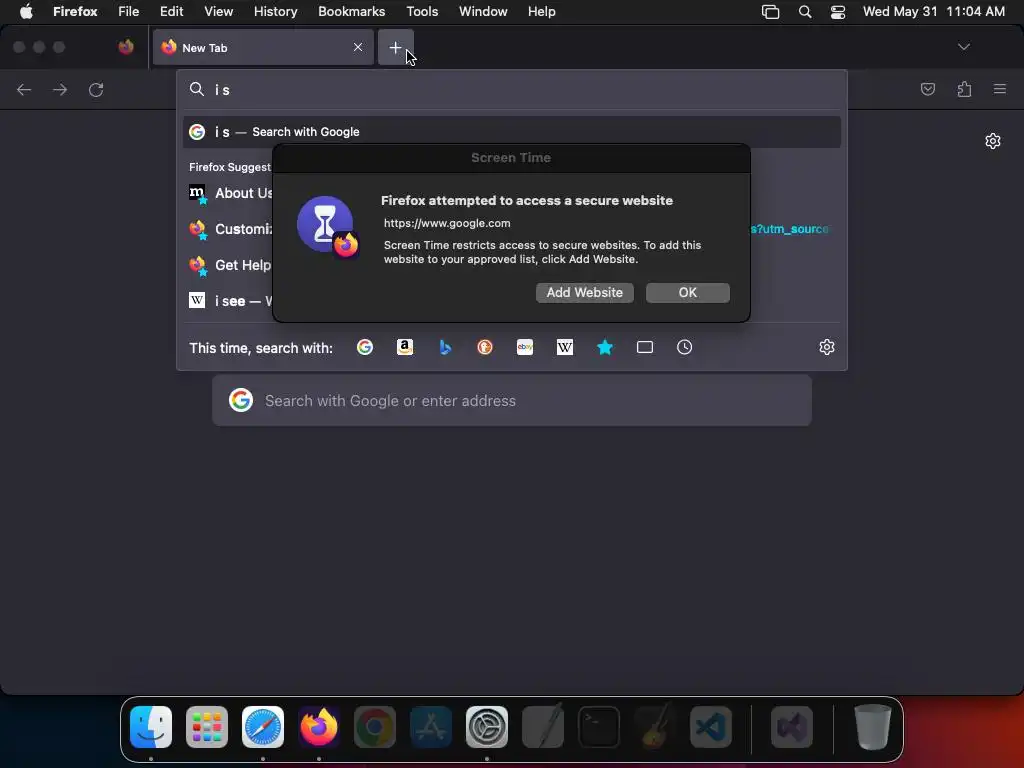This screenshot has height=768, width=1024.
Task: Open Finder from the Dock
Action: (151, 727)
